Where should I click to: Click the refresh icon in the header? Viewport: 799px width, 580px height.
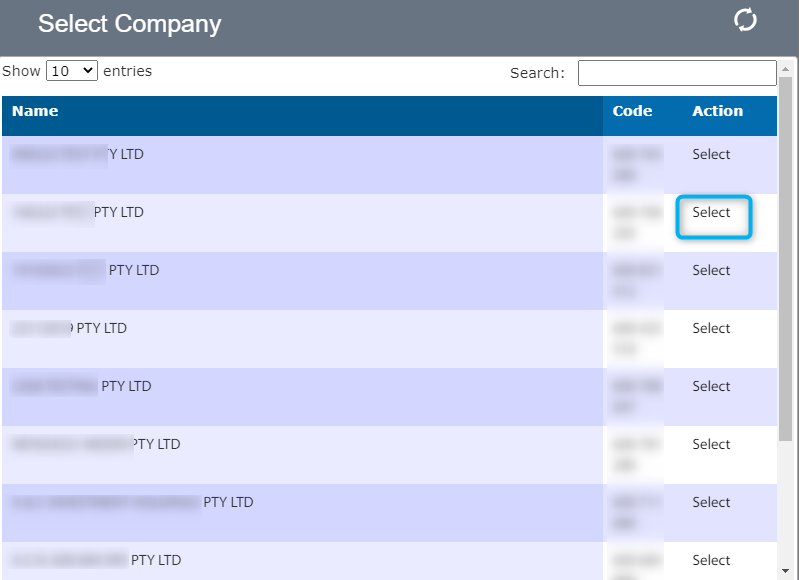coord(745,21)
